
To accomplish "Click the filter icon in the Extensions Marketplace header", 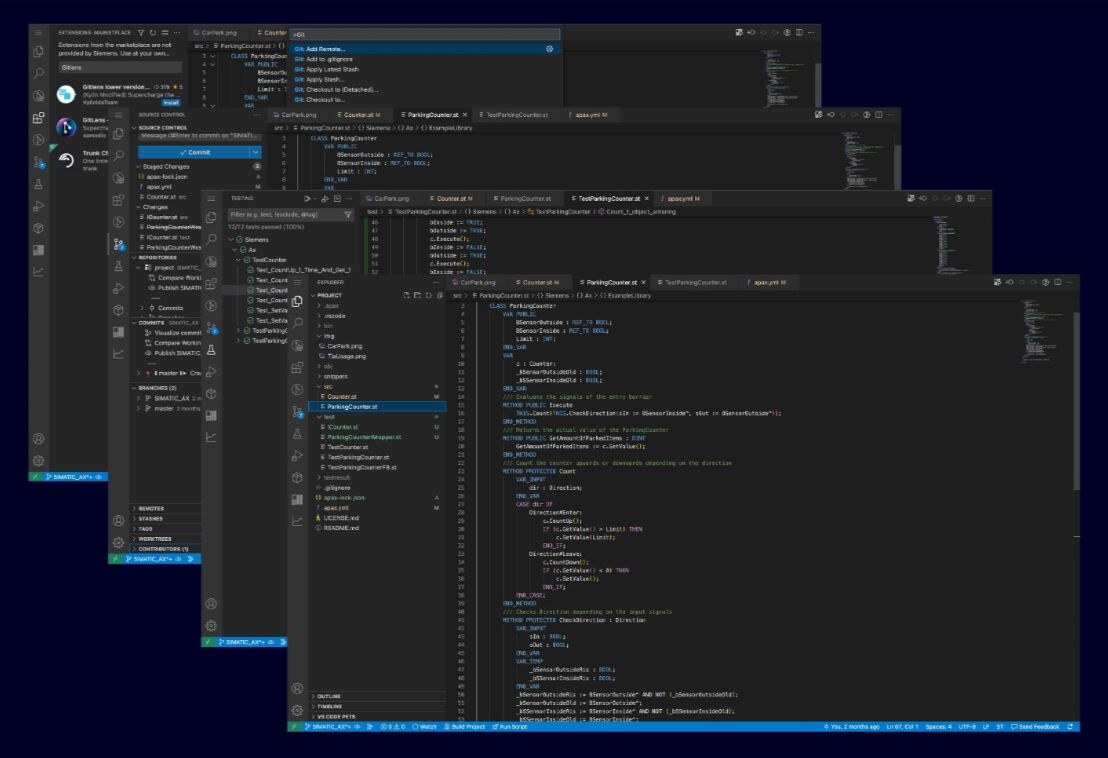I will click(x=139, y=32).
